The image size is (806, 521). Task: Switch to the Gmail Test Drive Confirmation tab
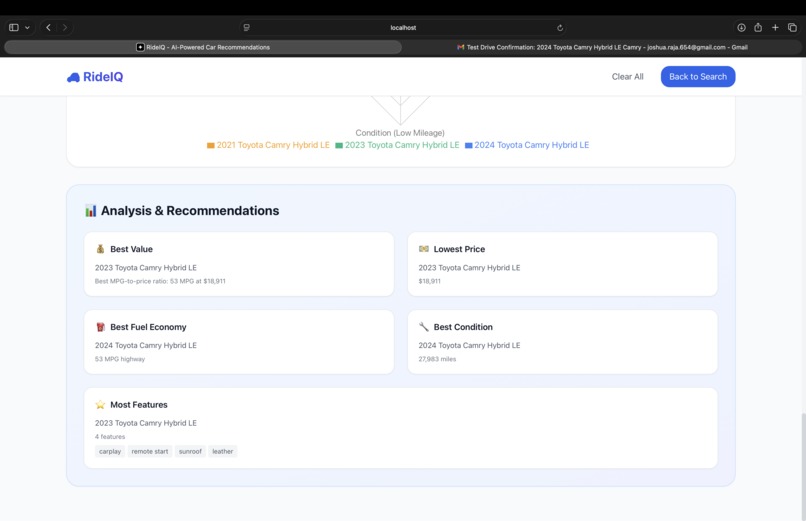click(602, 47)
